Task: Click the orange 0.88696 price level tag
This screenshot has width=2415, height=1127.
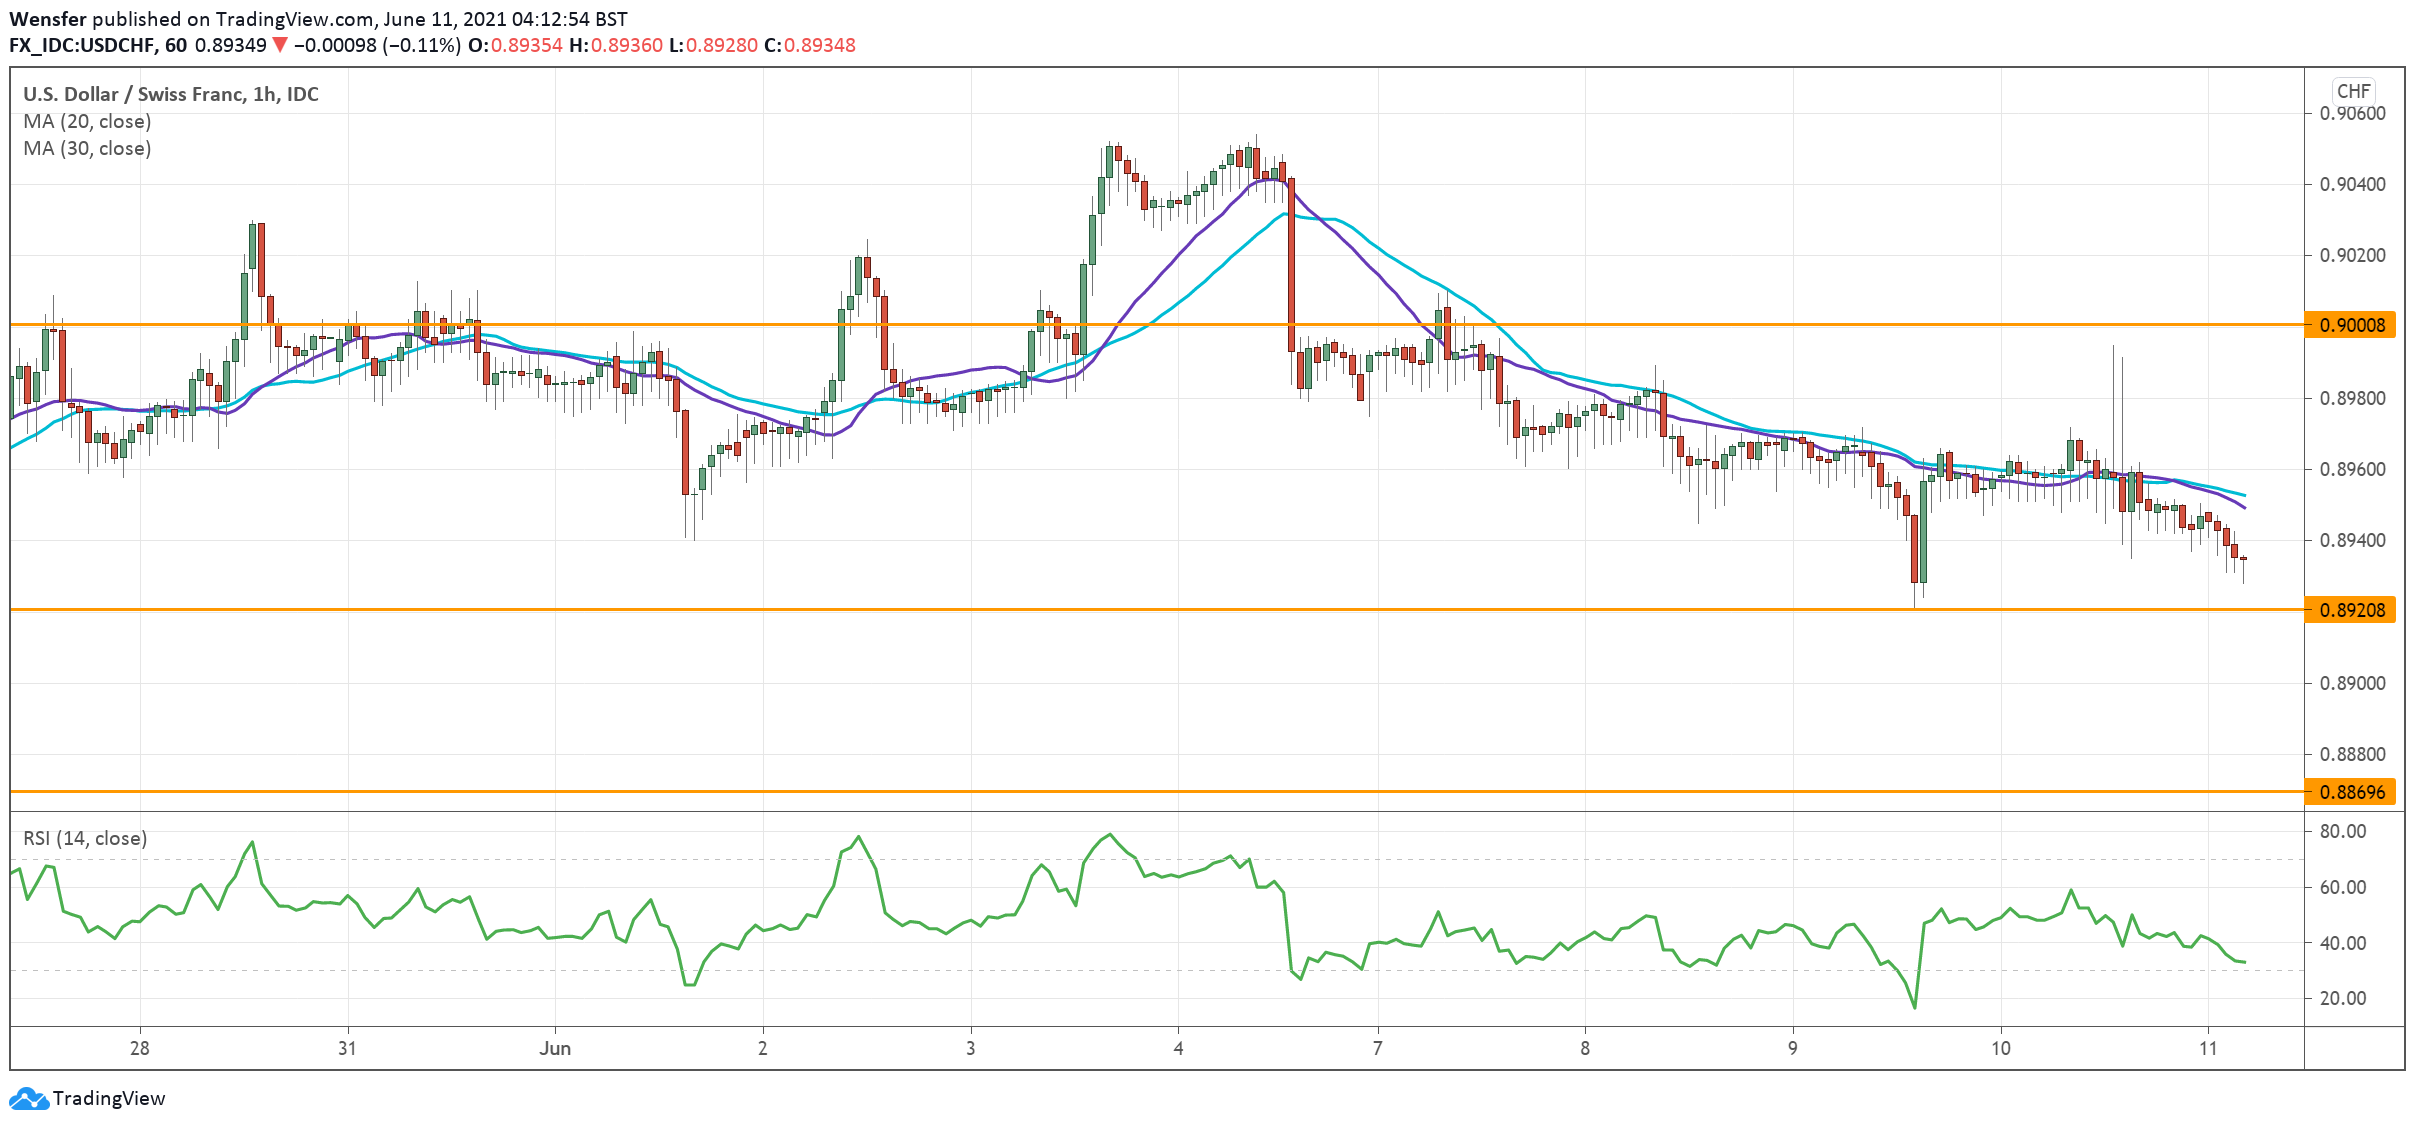Action: tap(2349, 792)
